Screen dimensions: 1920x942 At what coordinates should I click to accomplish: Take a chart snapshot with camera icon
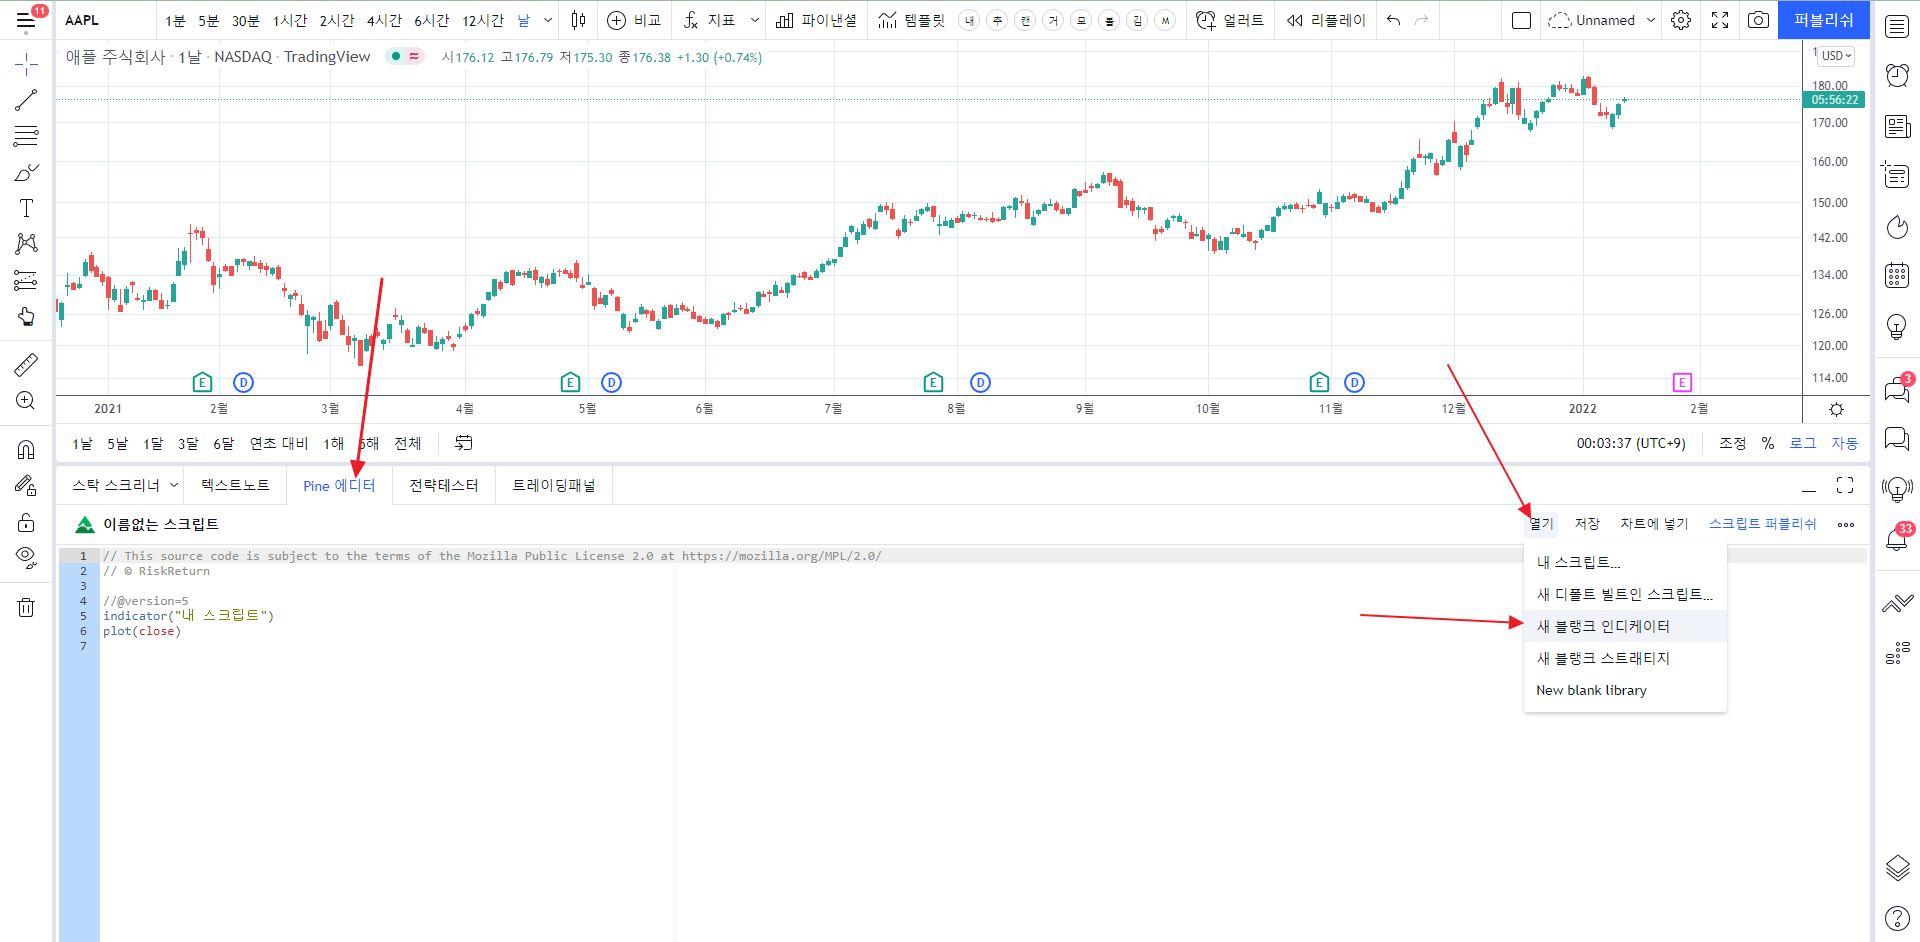1758,20
